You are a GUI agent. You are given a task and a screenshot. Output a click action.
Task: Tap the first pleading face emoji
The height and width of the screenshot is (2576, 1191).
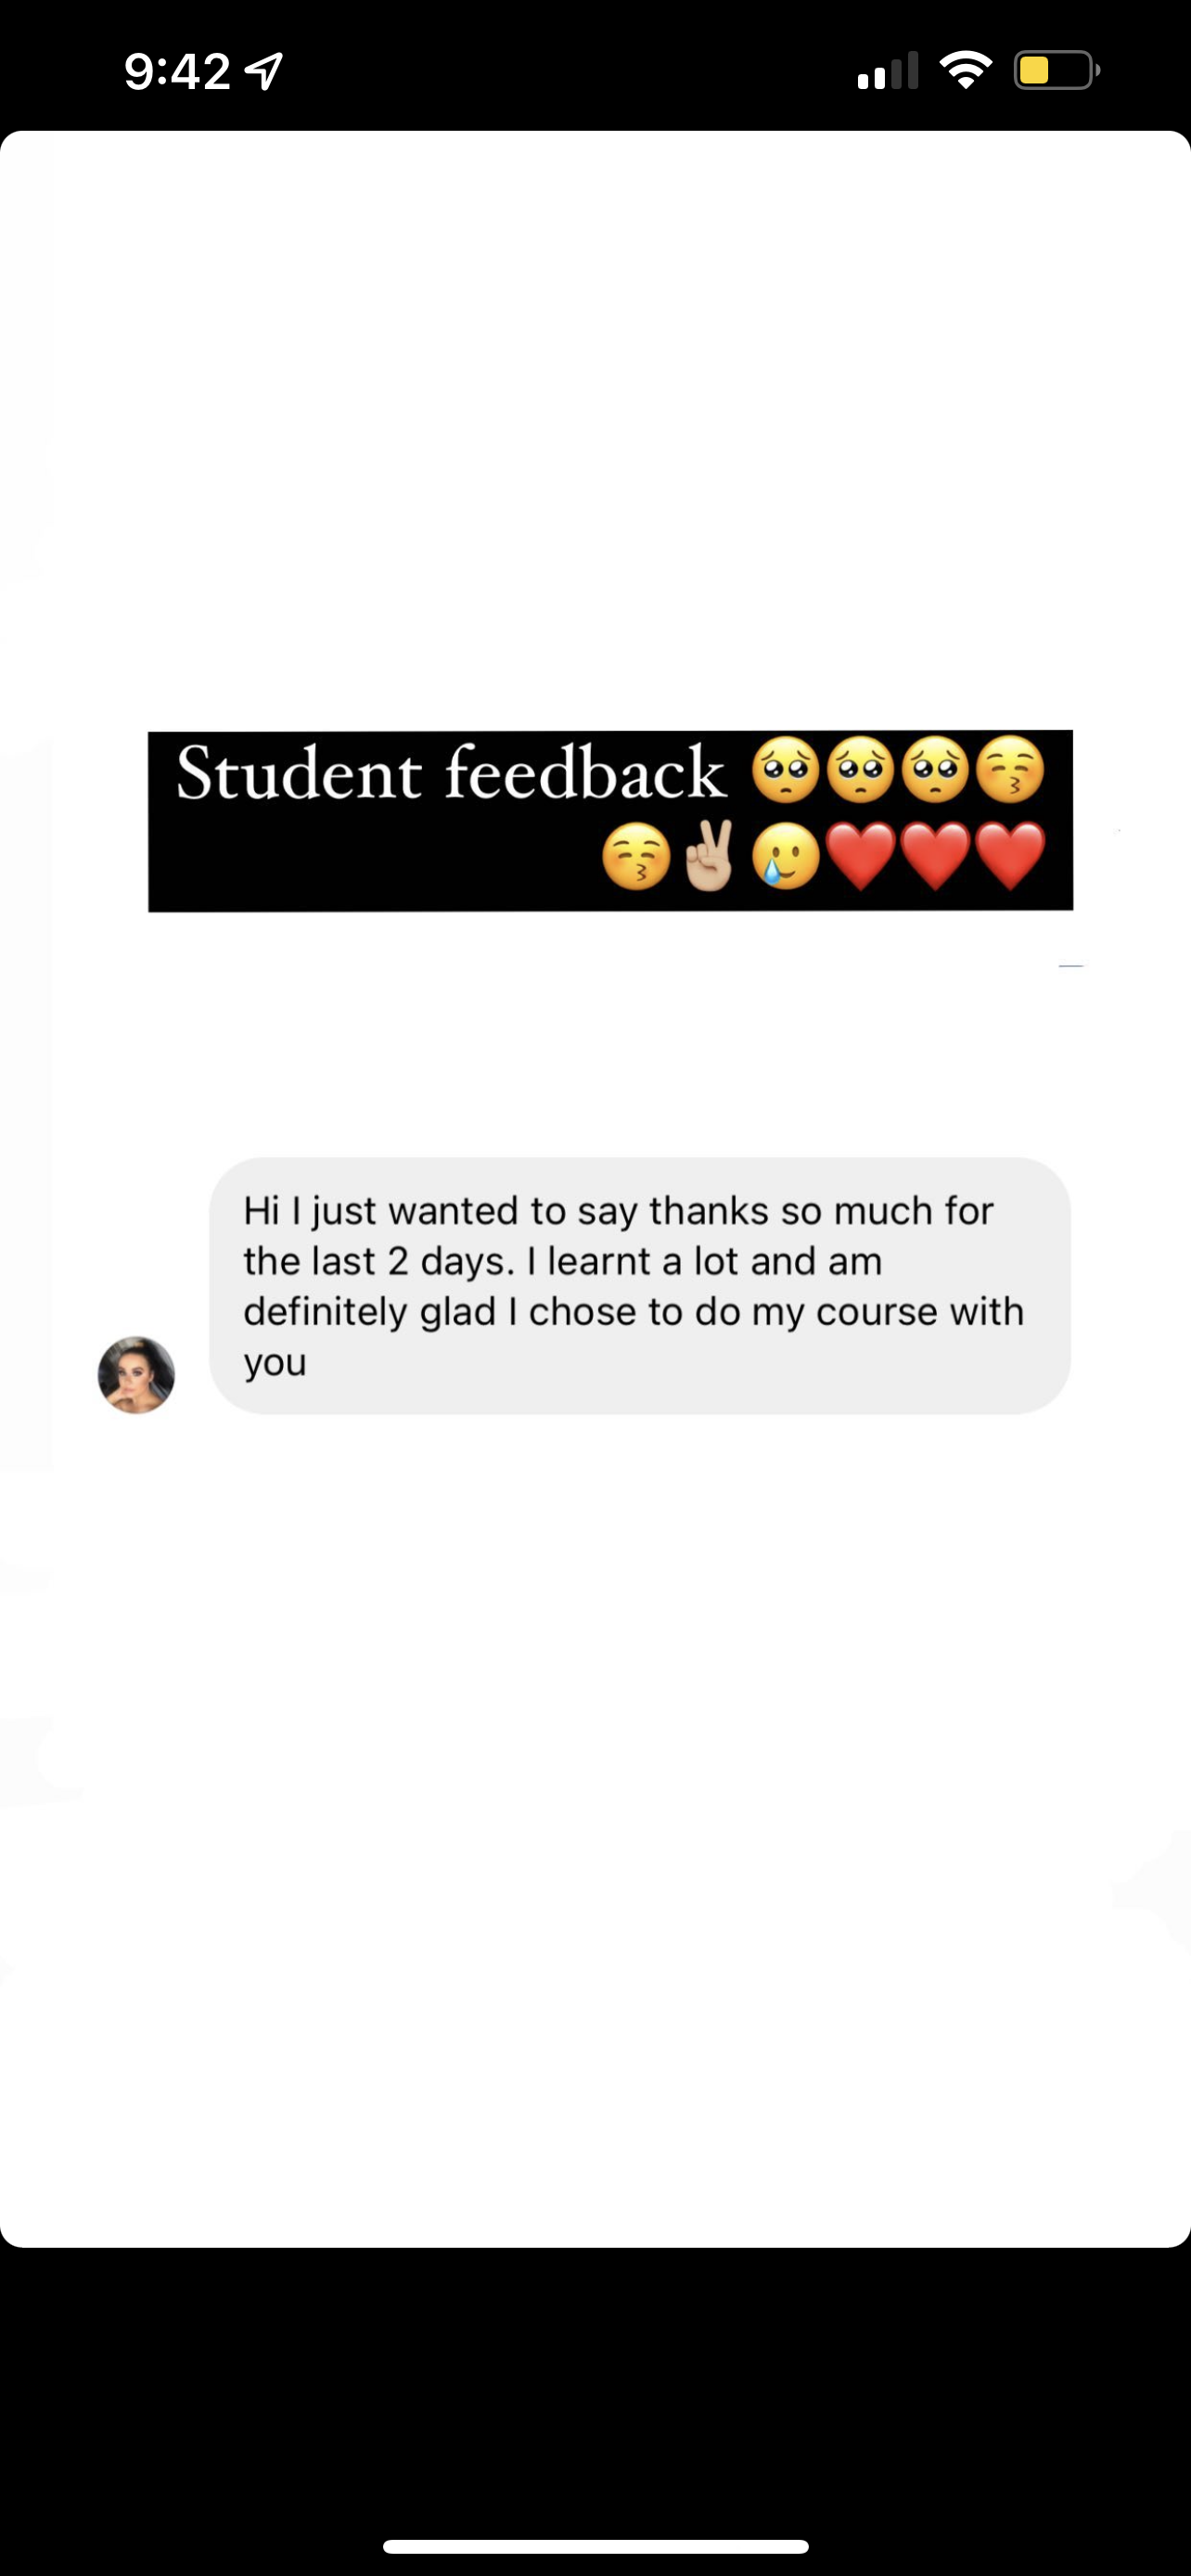click(786, 771)
